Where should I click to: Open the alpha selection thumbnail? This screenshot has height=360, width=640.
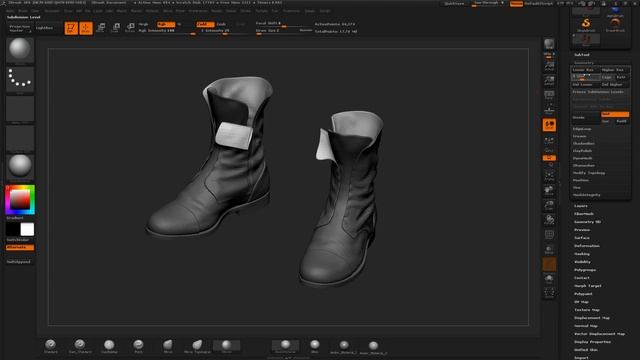(20, 109)
